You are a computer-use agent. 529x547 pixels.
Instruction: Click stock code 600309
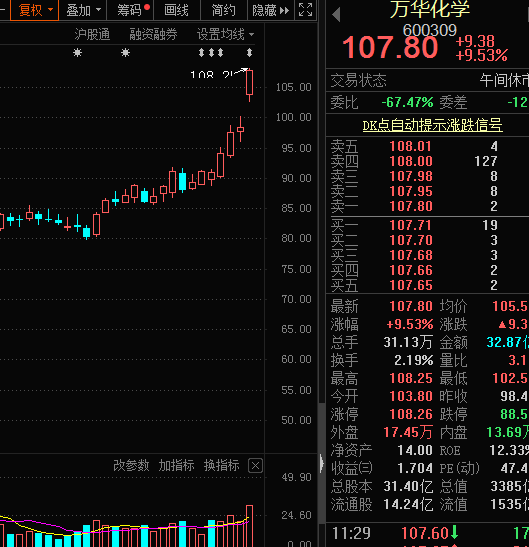(430, 30)
